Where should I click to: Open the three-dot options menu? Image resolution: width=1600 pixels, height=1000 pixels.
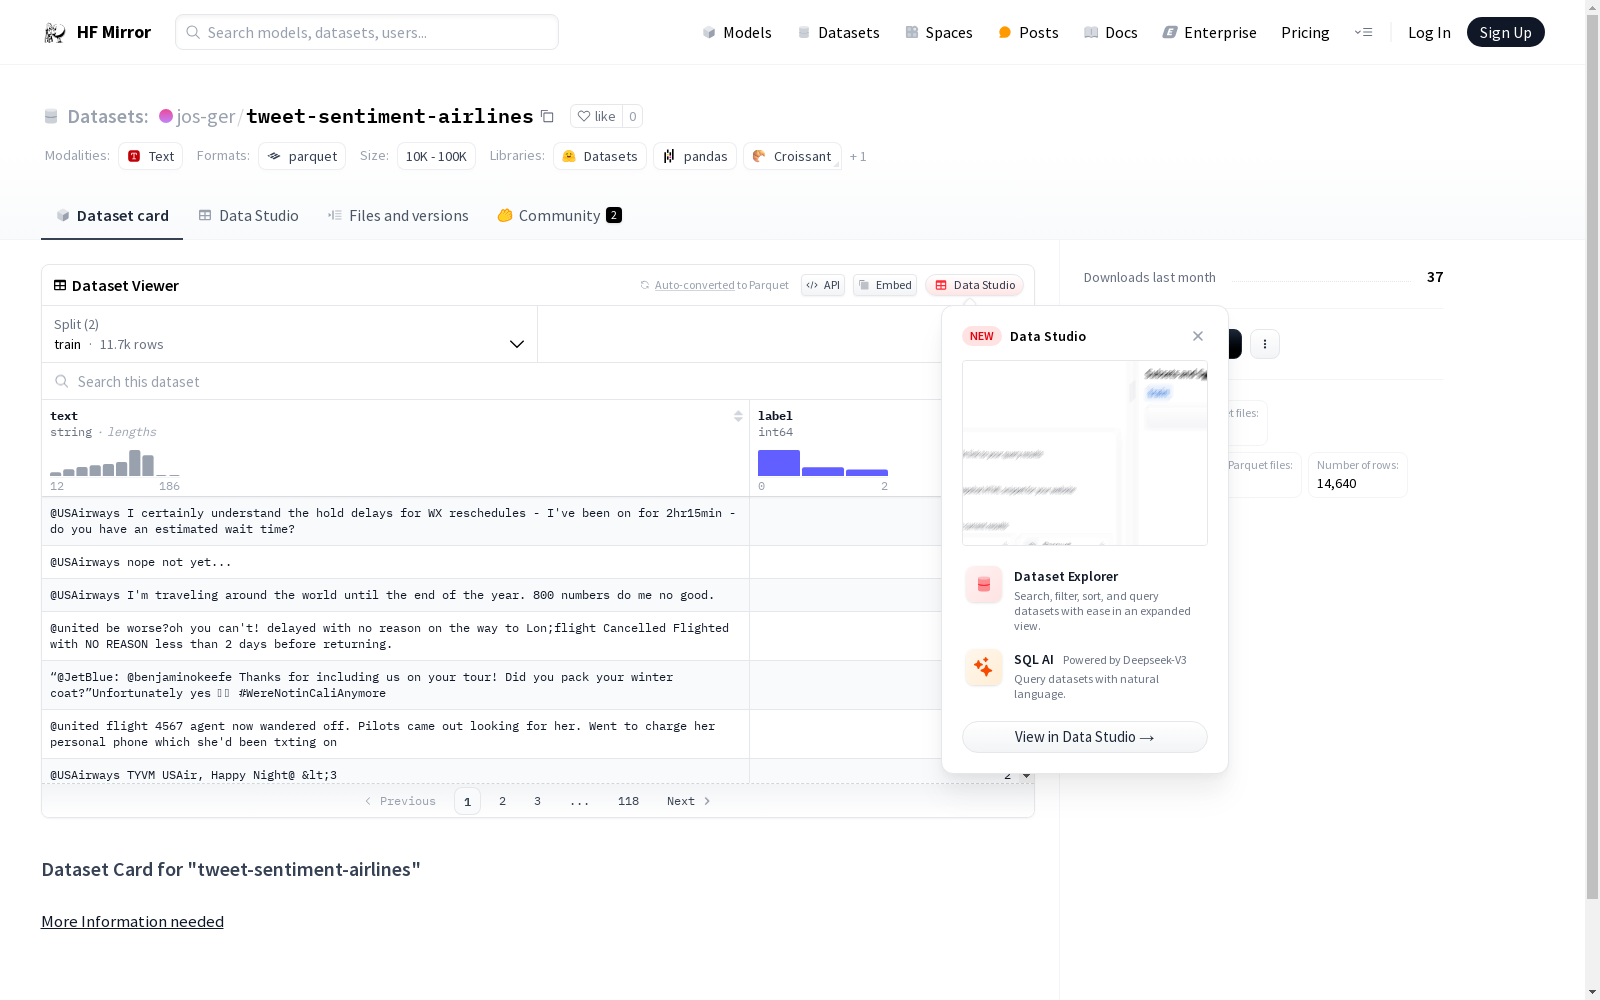[x=1265, y=344]
